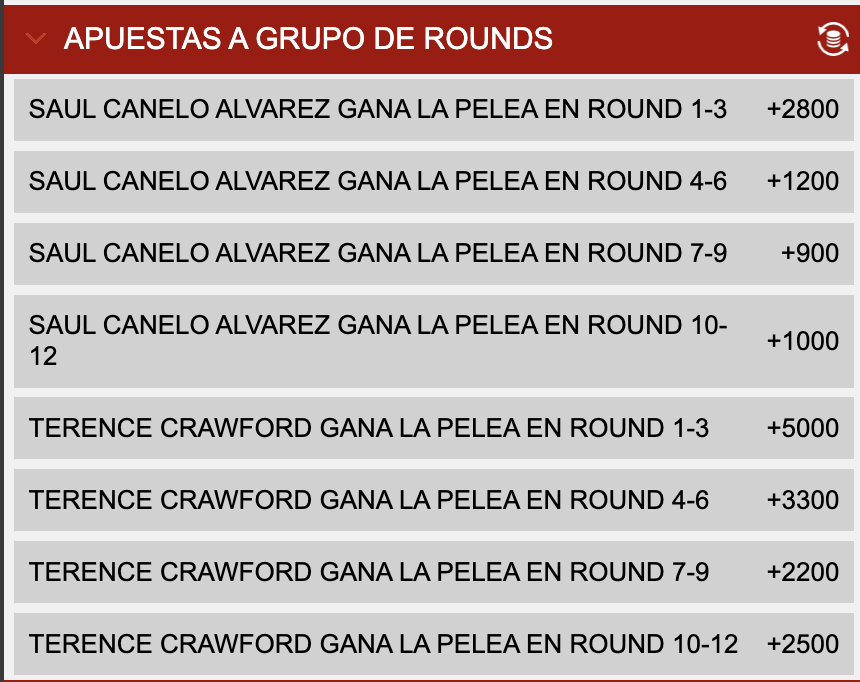Click the +5000 odds value
Image resolution: width=860 pixels, height=682 pixels.
(x=802, y=427)
